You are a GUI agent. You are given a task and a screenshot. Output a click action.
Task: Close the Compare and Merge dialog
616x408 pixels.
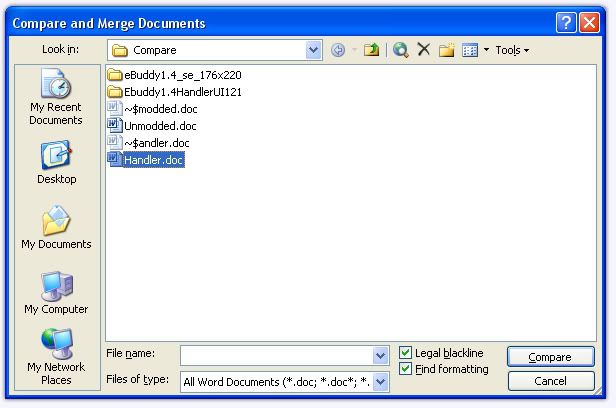coord(589,23)
